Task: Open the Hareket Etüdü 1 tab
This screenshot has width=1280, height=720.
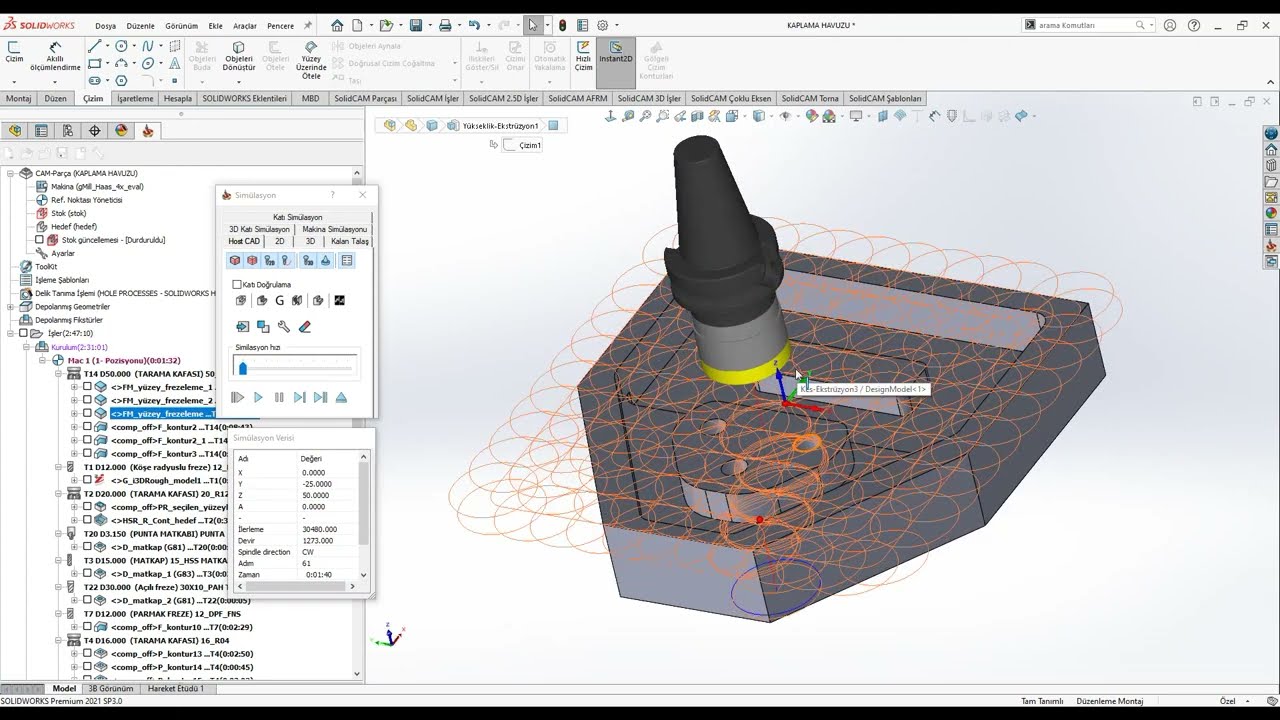Action: tap(176, 688)
